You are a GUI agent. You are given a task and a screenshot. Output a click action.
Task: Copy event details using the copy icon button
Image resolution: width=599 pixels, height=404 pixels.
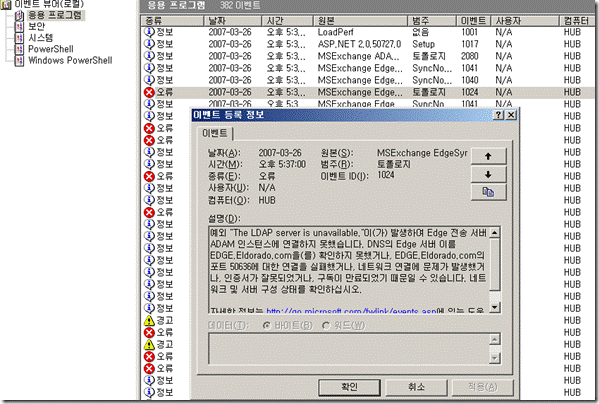tap(488, 192)
